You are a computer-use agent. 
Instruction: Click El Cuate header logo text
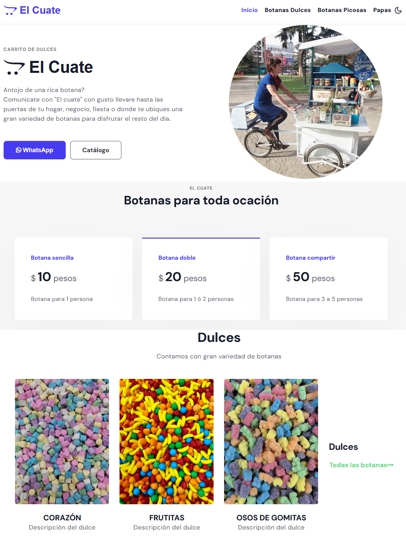pos(40,10)
